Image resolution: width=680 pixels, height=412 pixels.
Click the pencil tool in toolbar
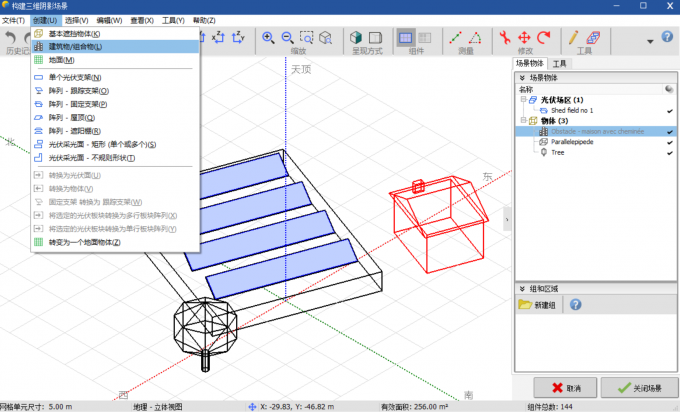click(x=575, y=38)
